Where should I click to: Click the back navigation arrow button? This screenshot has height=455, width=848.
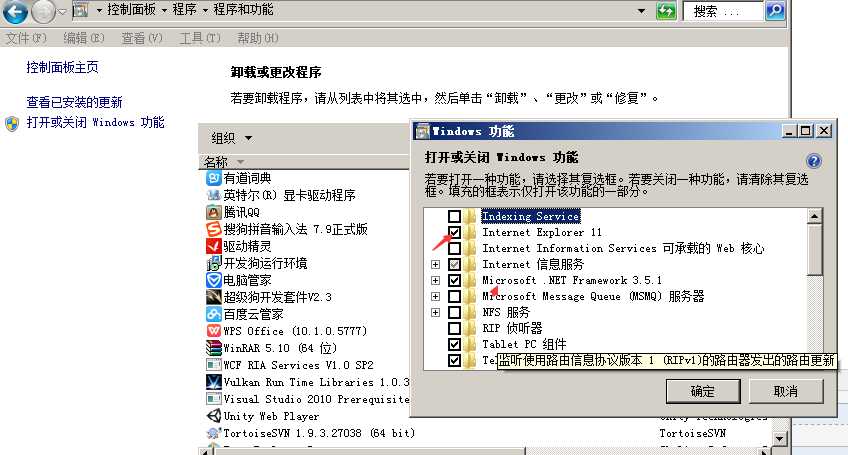15,11
